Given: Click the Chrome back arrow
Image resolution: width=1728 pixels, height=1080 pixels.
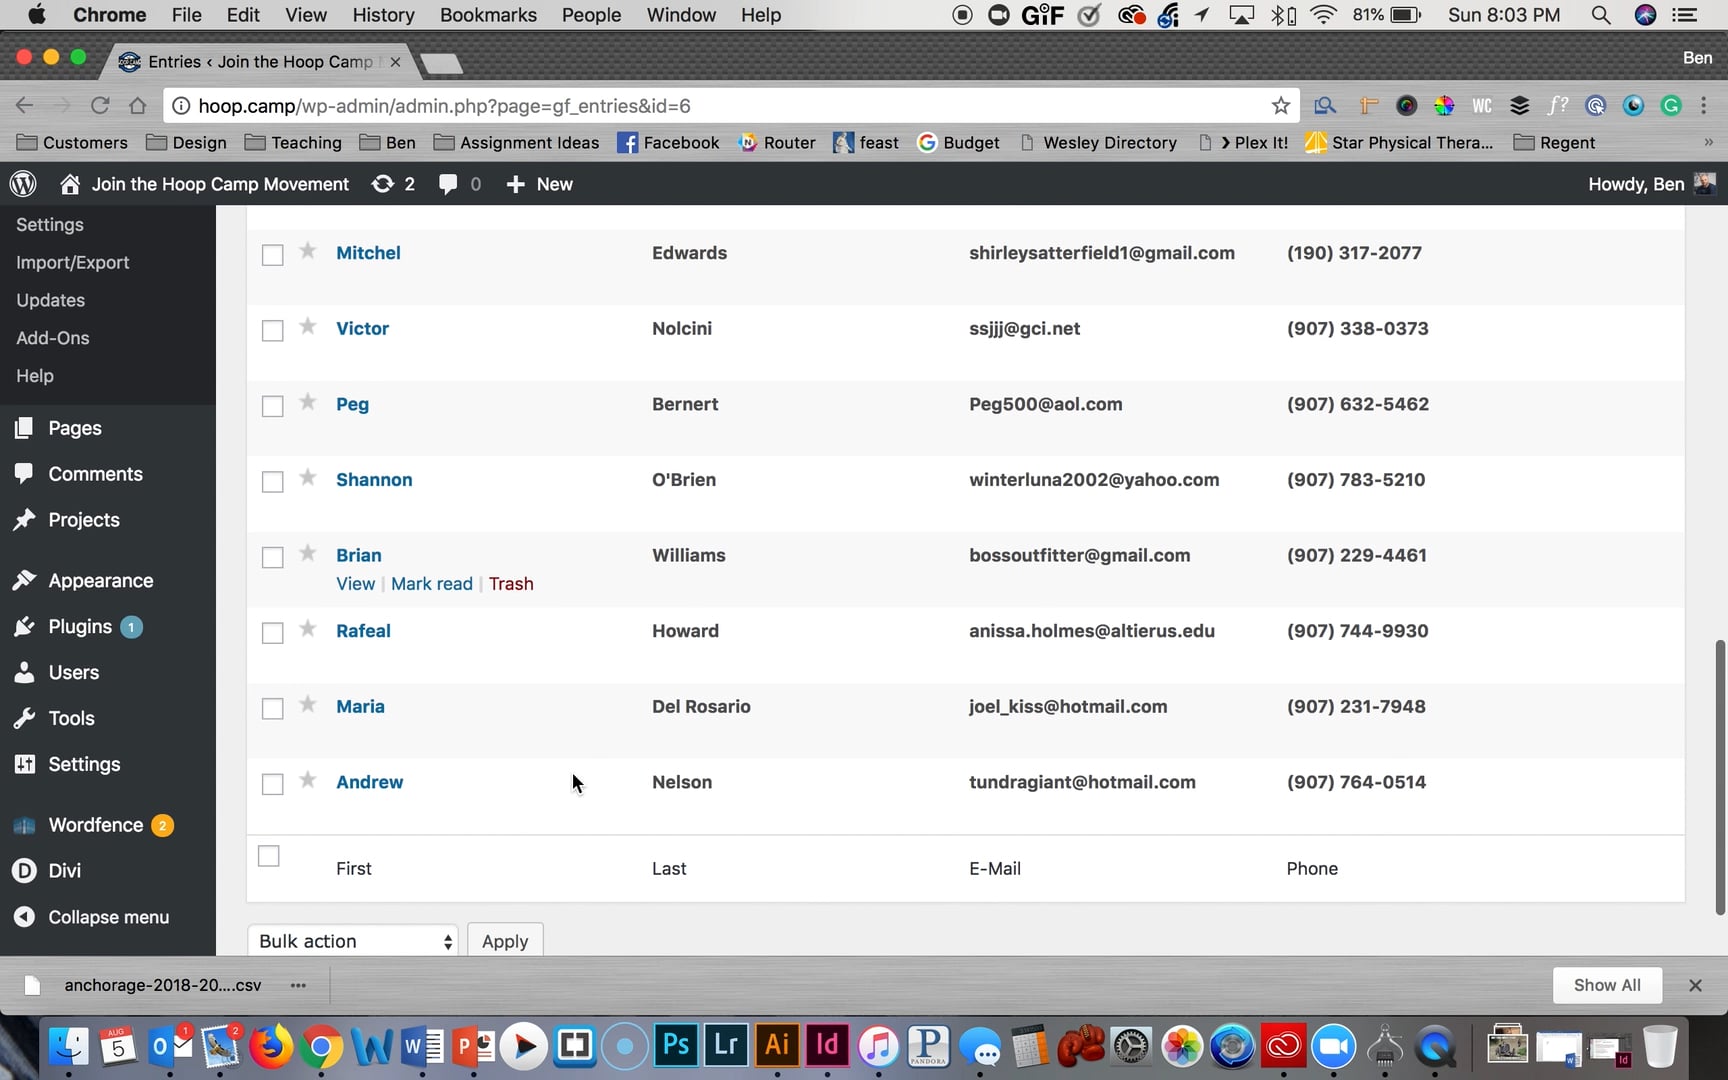Looking at the screenshot, I should click(25, 106).
